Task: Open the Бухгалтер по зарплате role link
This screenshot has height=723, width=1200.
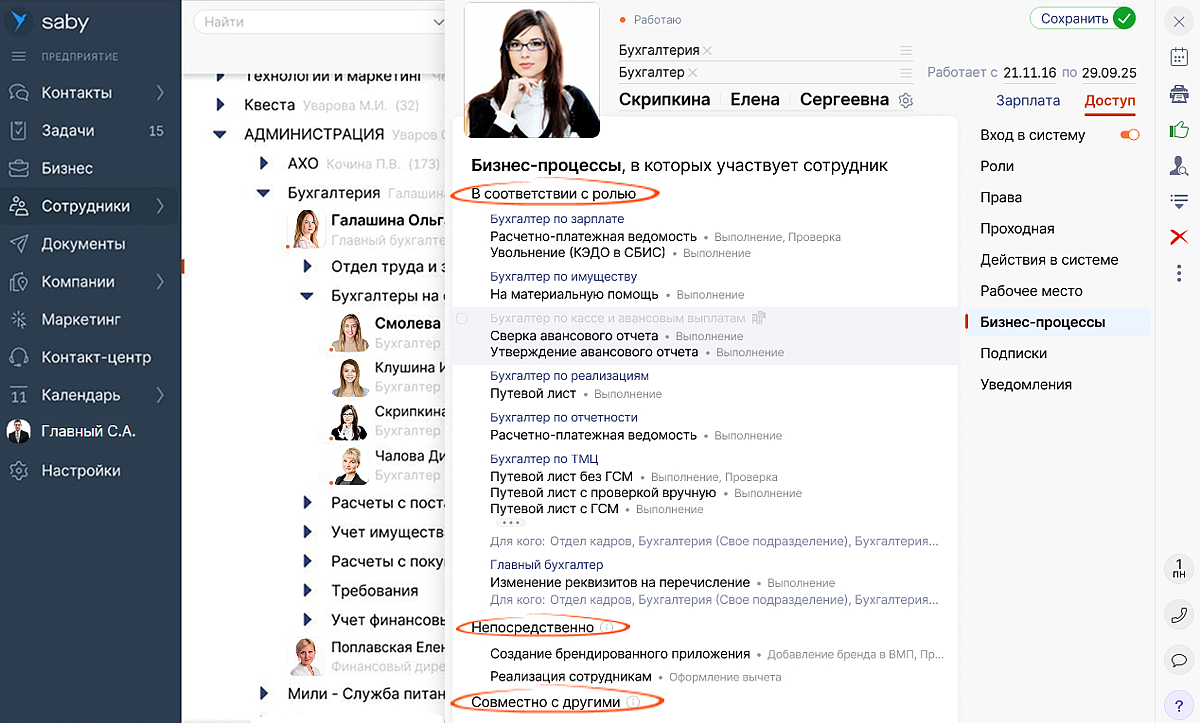Action: [x=557, y=219]
